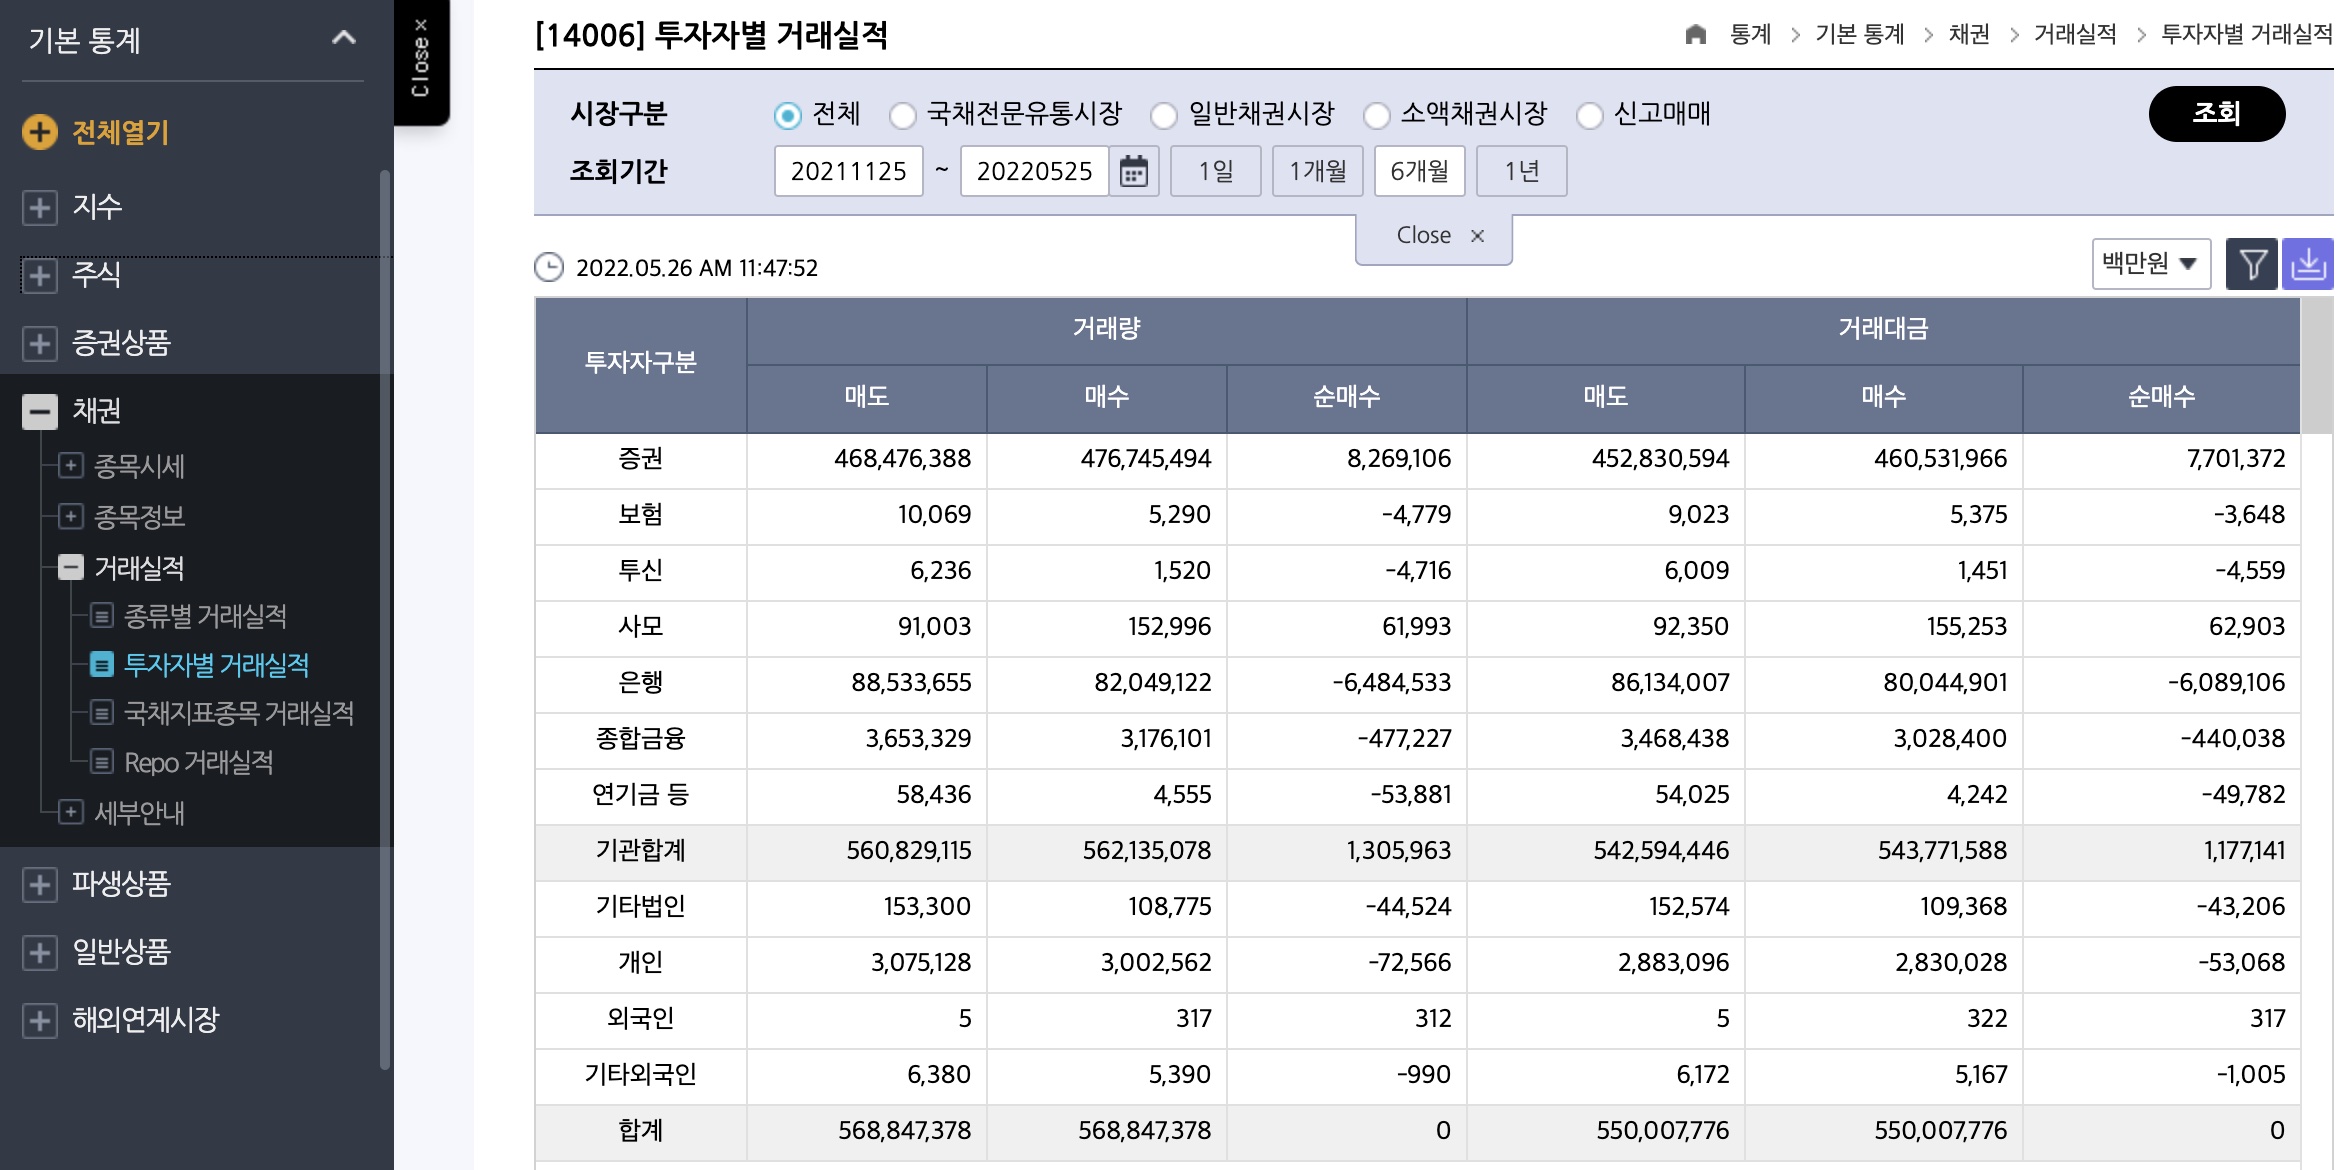Image resolution: width=2346 pixels, height=1170 pixels.
Task: Open 투자자별 거래실적 page in sidebar
Action: tap(216, 665)
